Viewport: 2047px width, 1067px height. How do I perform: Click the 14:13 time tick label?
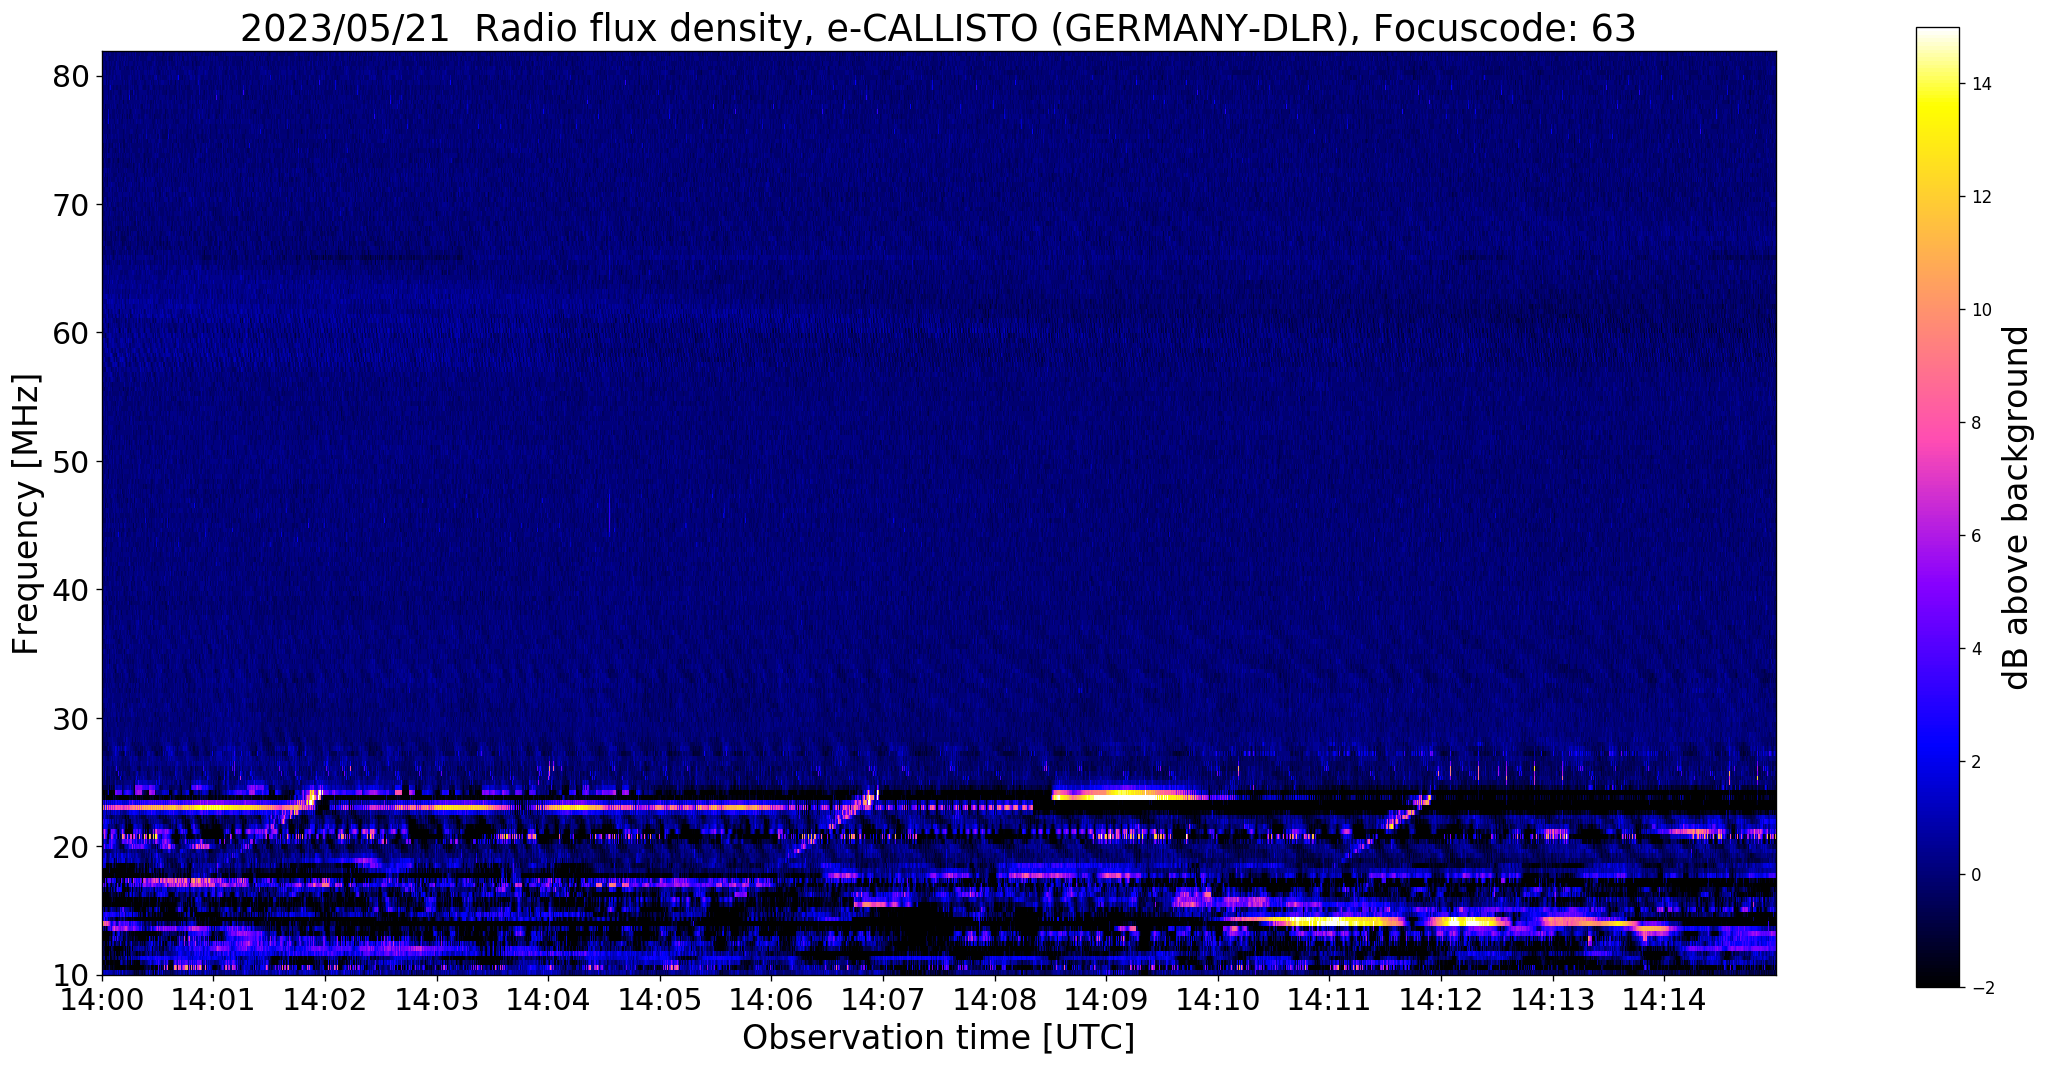tap(1553, 1000)
